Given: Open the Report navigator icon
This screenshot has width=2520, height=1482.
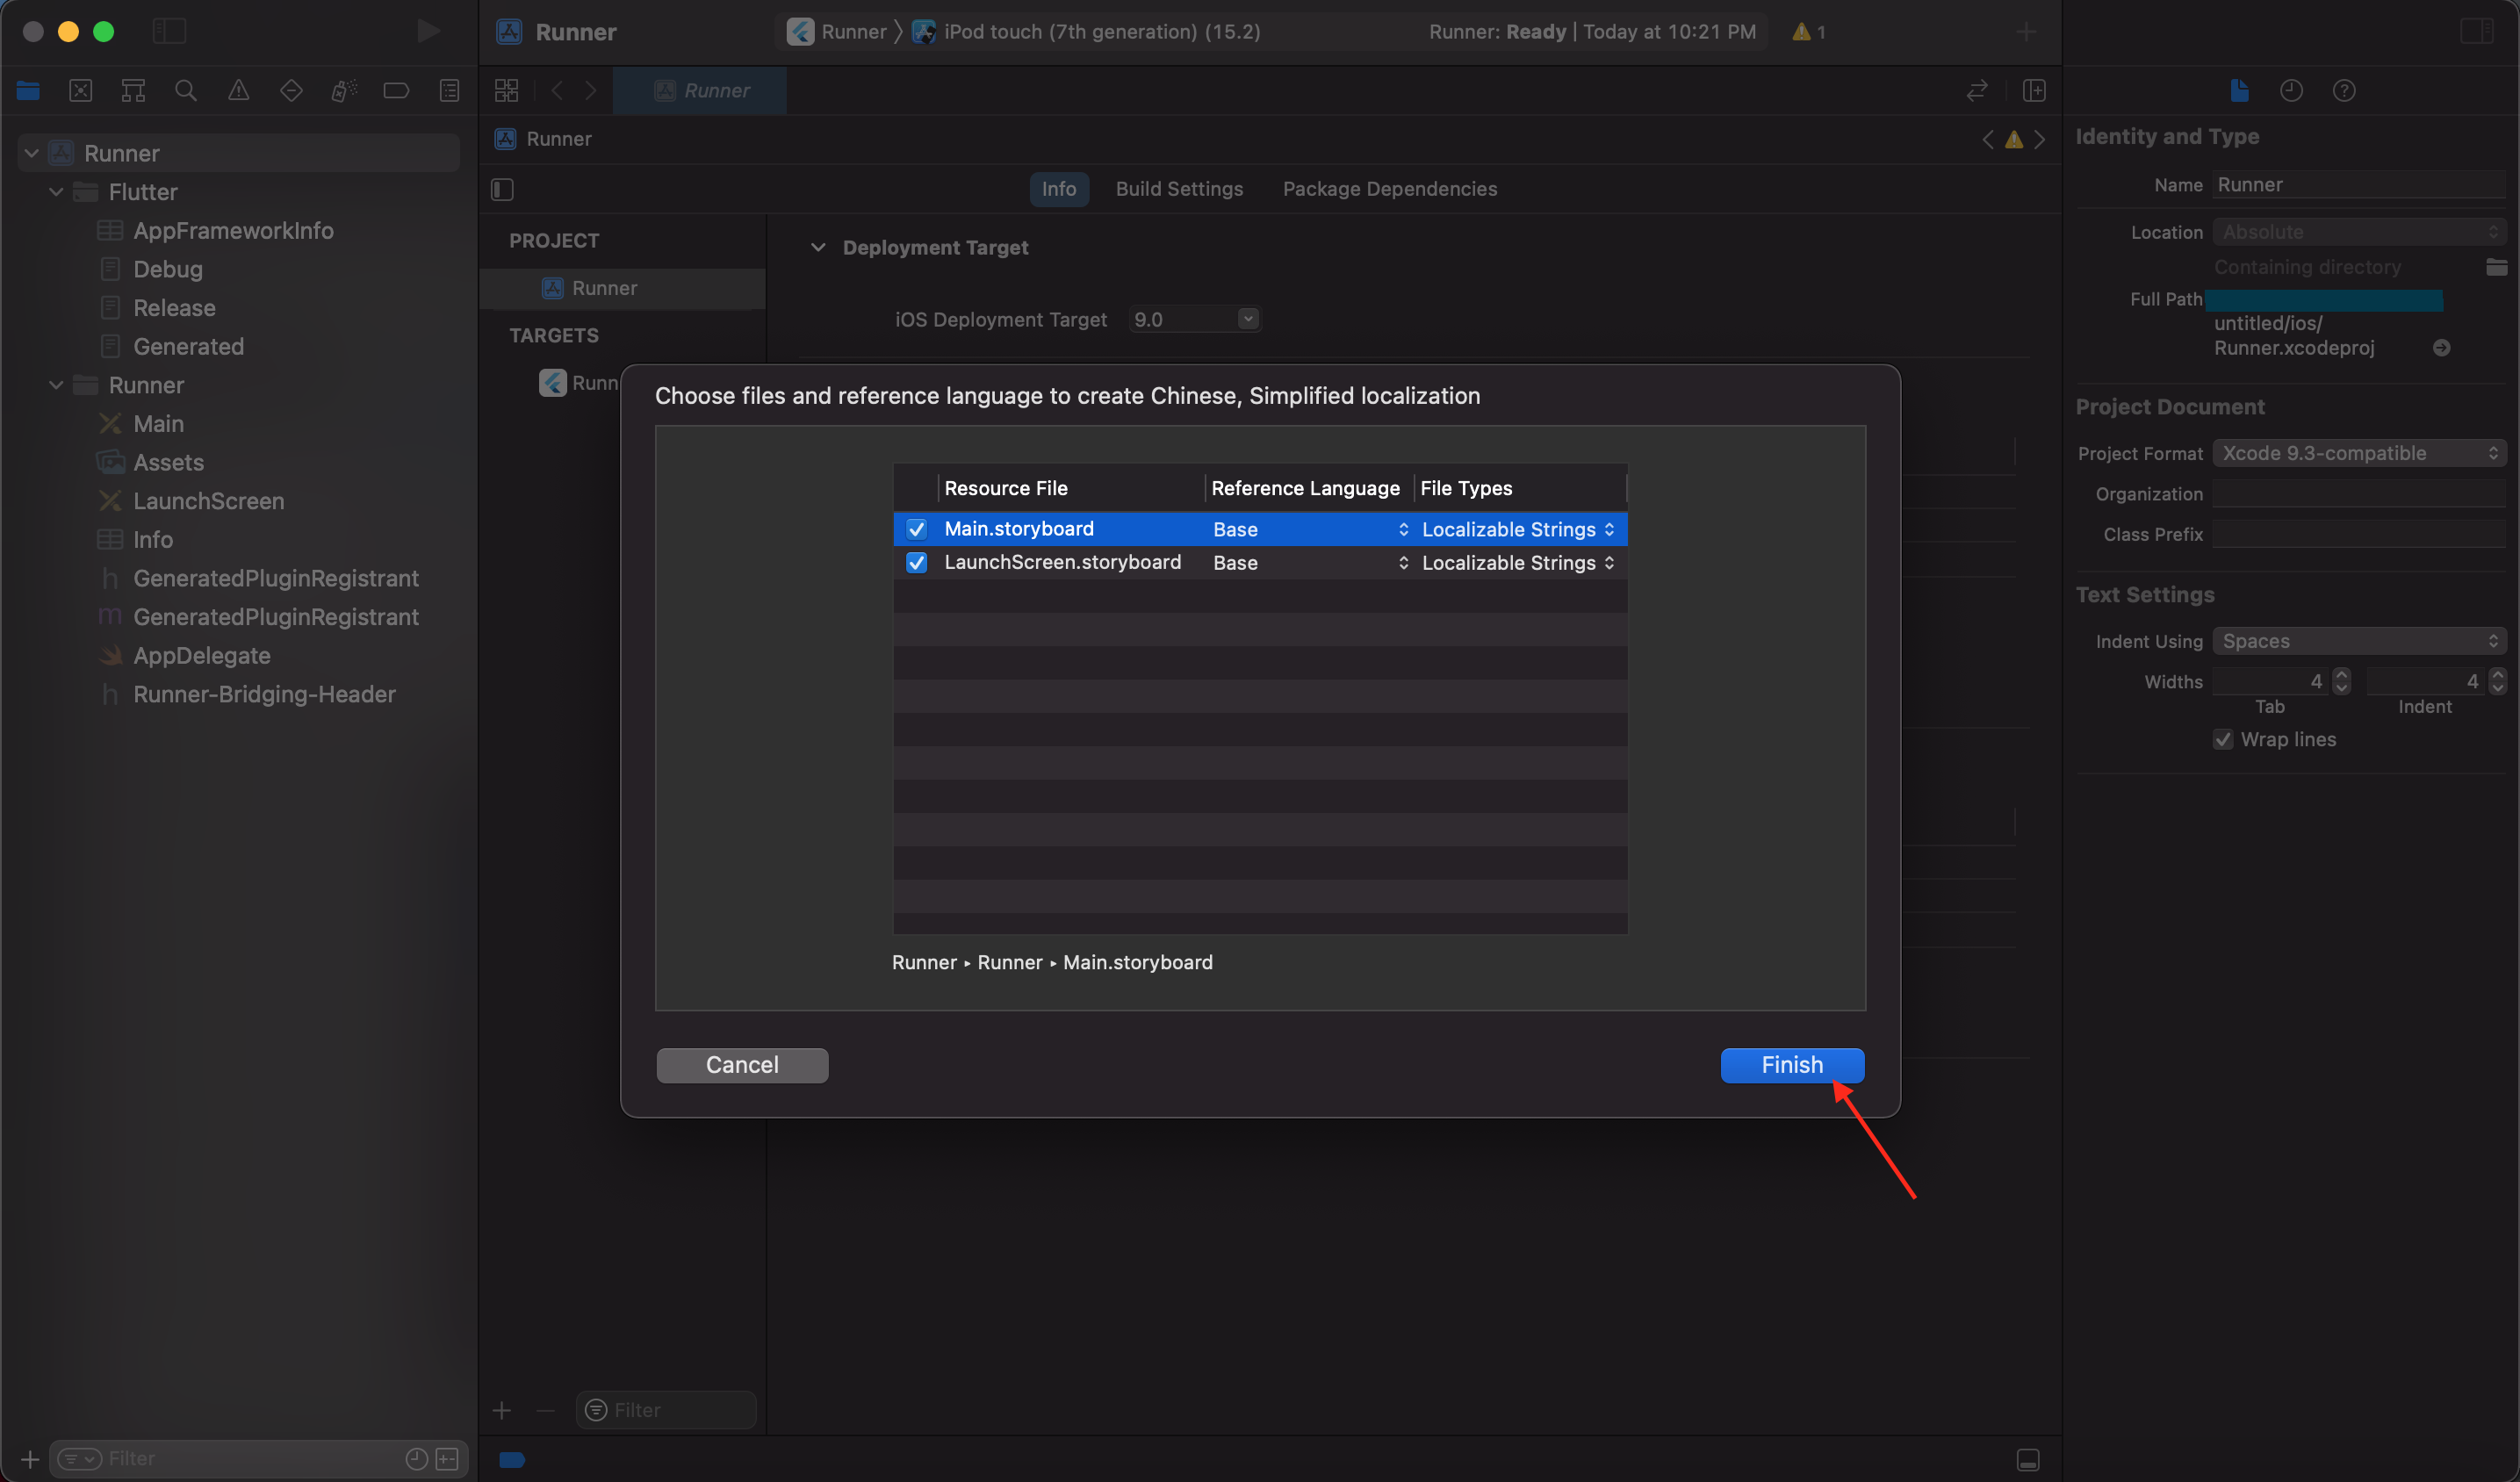Looking at the screenshot, I should tap(450, 91).
